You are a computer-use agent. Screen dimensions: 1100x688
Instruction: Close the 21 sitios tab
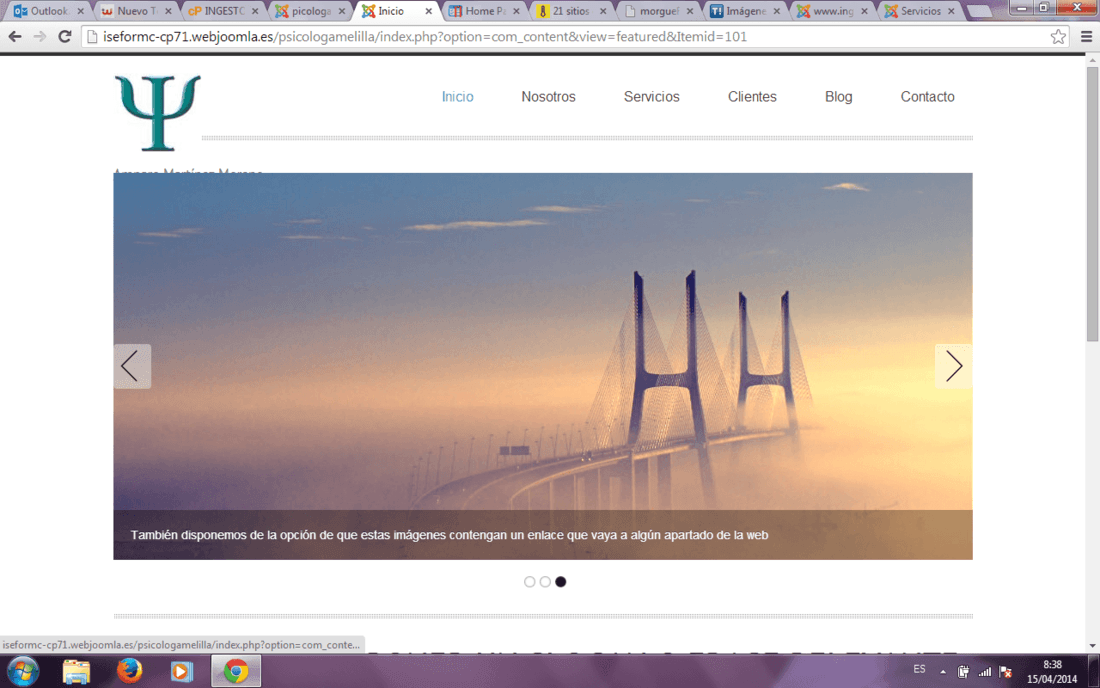(x=603, y=11)
